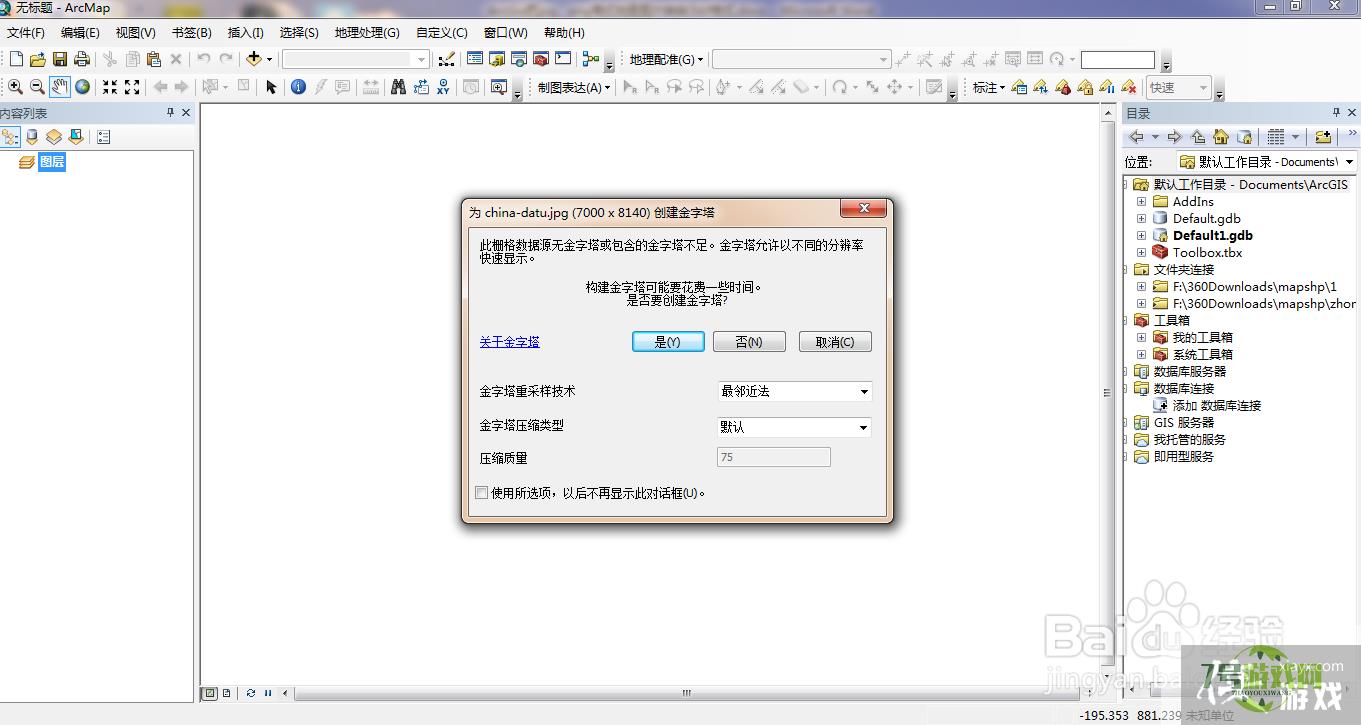Click the Open document folder icon
This screenshot has height=725, width=1361.
point(38,60)
